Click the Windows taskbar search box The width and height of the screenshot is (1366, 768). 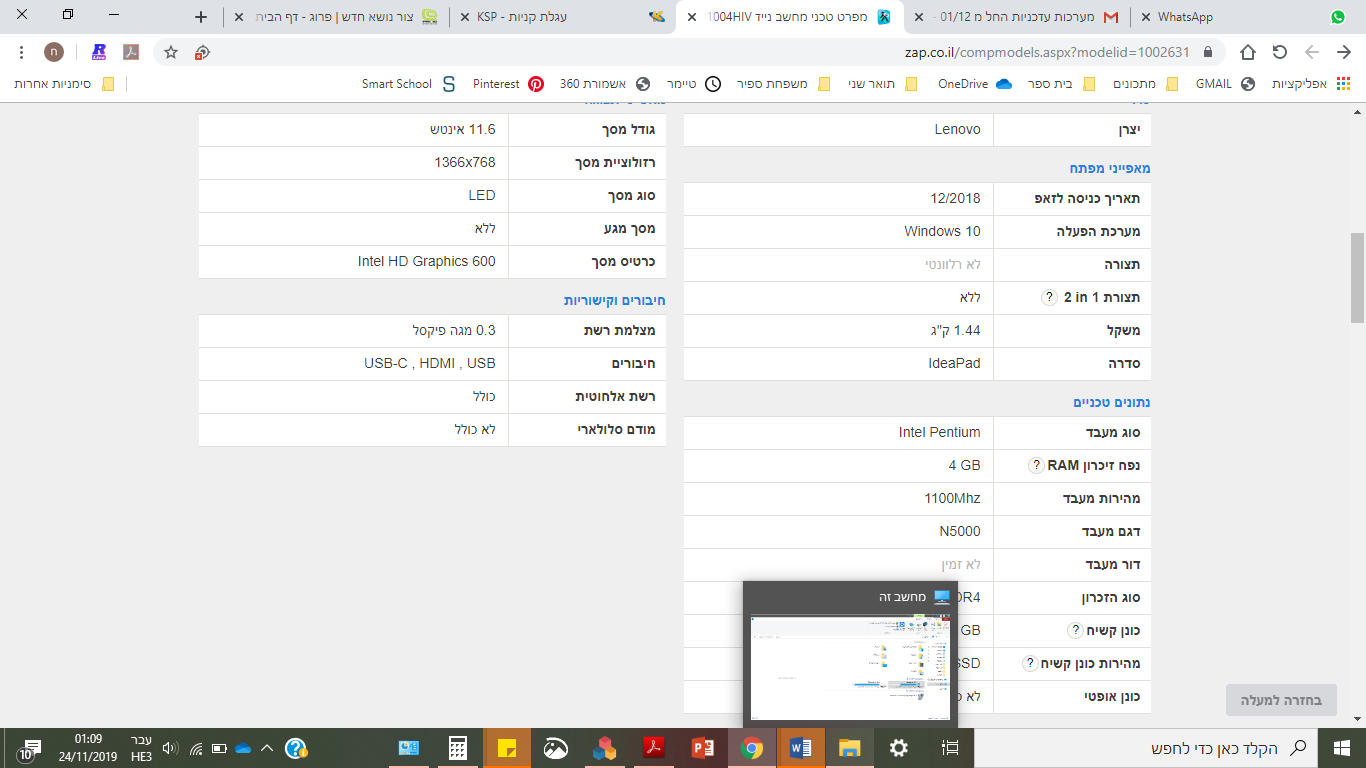click(1146, 748)
